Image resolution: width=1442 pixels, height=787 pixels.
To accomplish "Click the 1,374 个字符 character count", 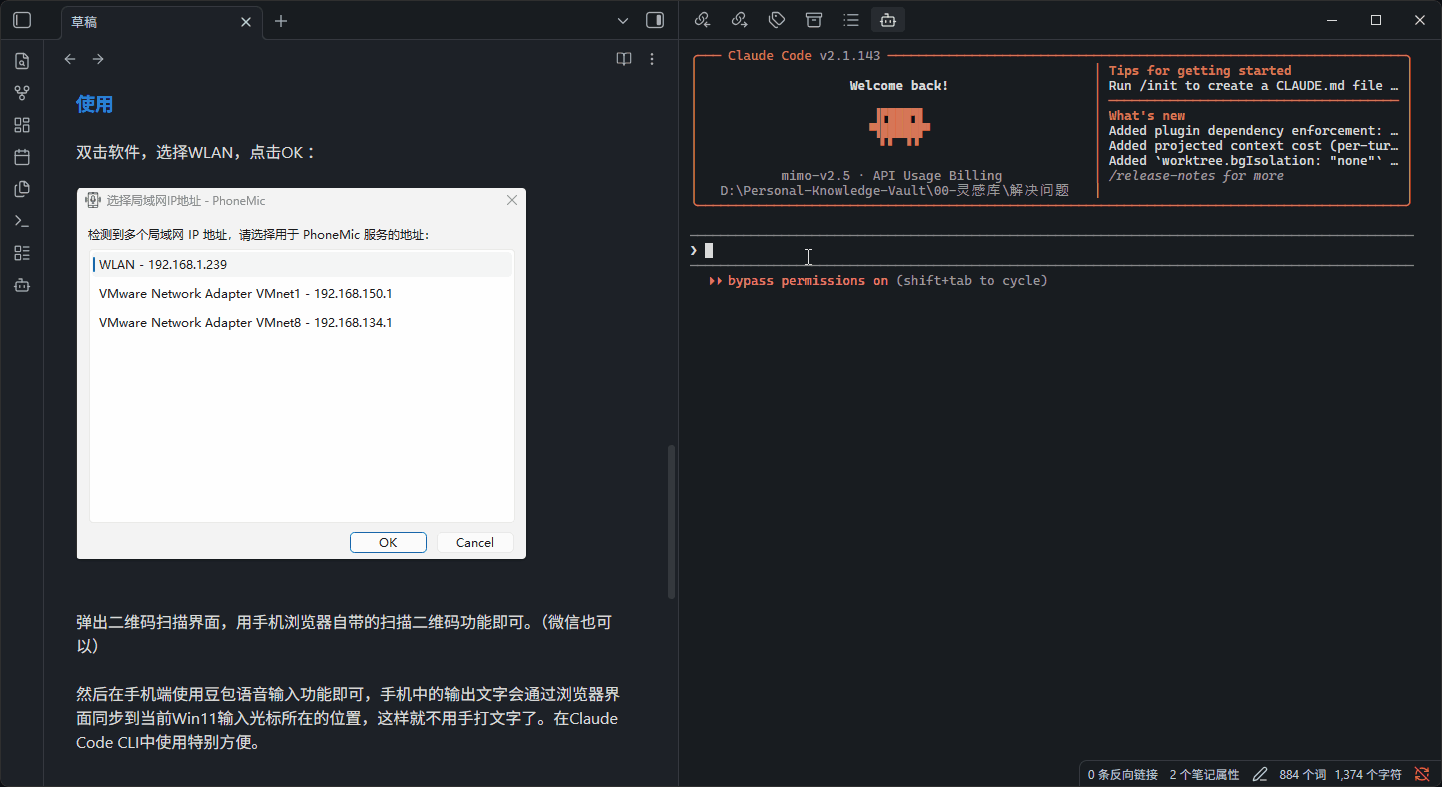I will tap(1368, 774).
